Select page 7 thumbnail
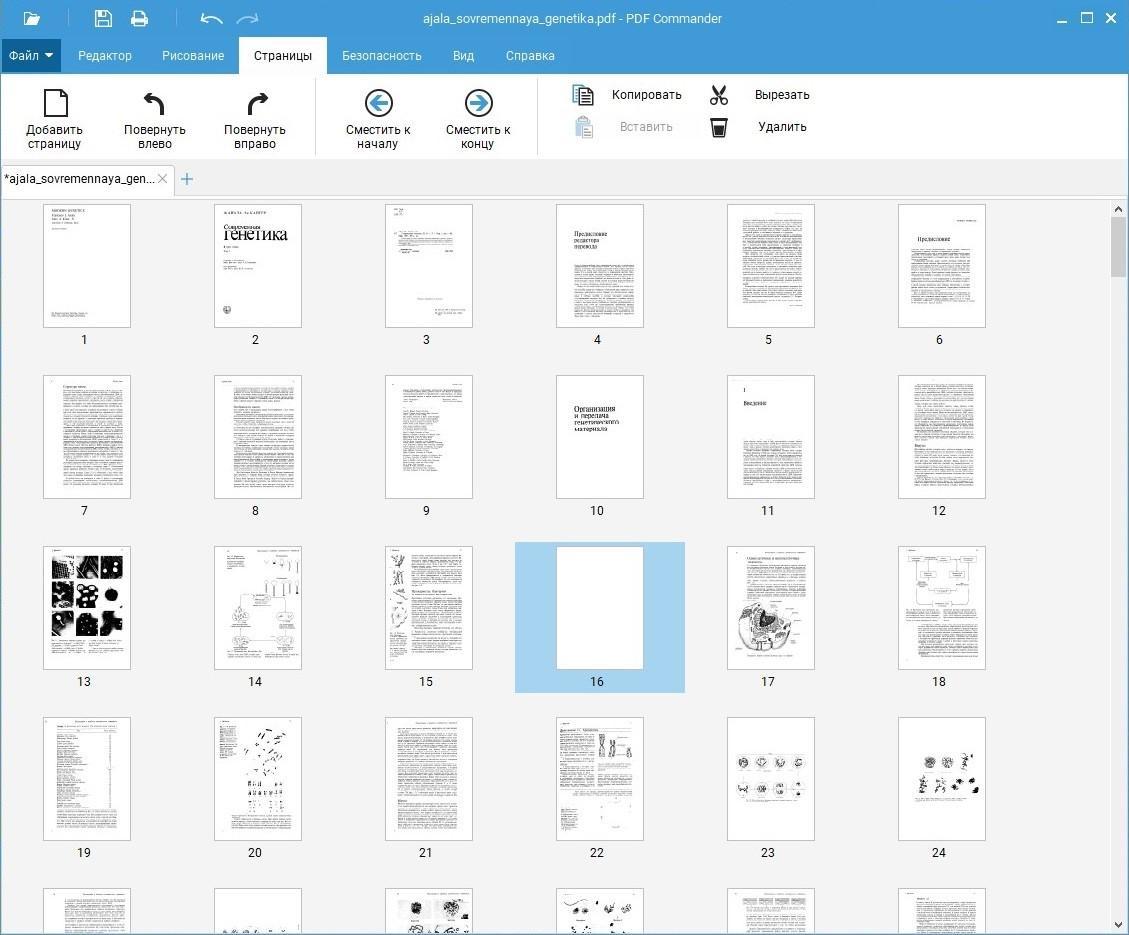This screenshot has height=935, width=1129. [x=86, y=437]
